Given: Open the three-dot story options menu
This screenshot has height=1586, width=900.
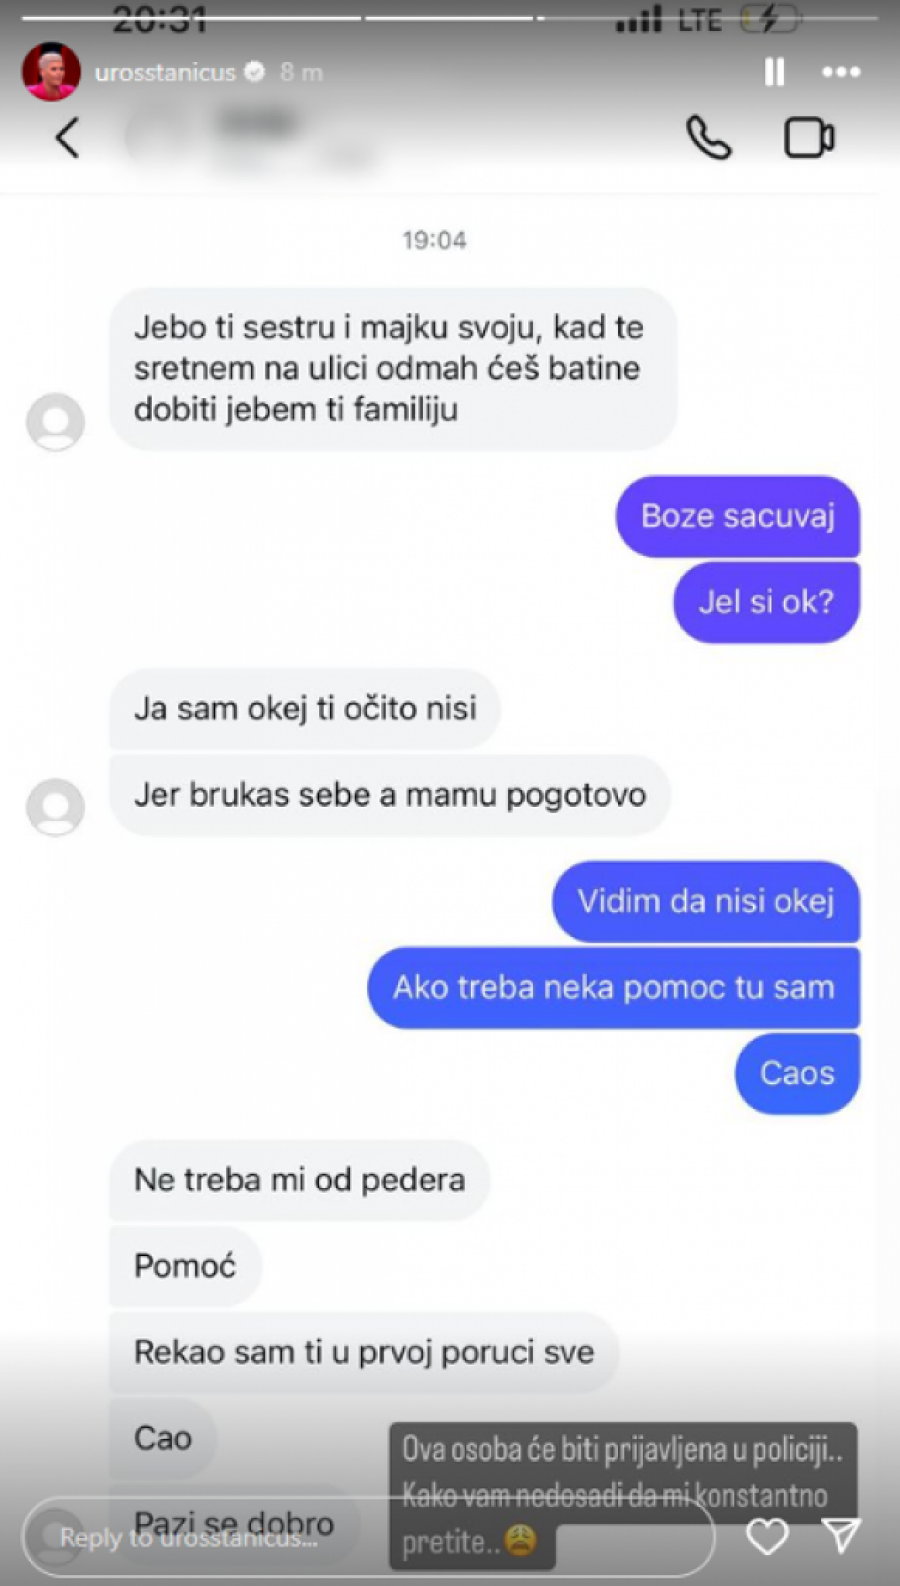Looking at the screenshot, I should pos(840,72).
